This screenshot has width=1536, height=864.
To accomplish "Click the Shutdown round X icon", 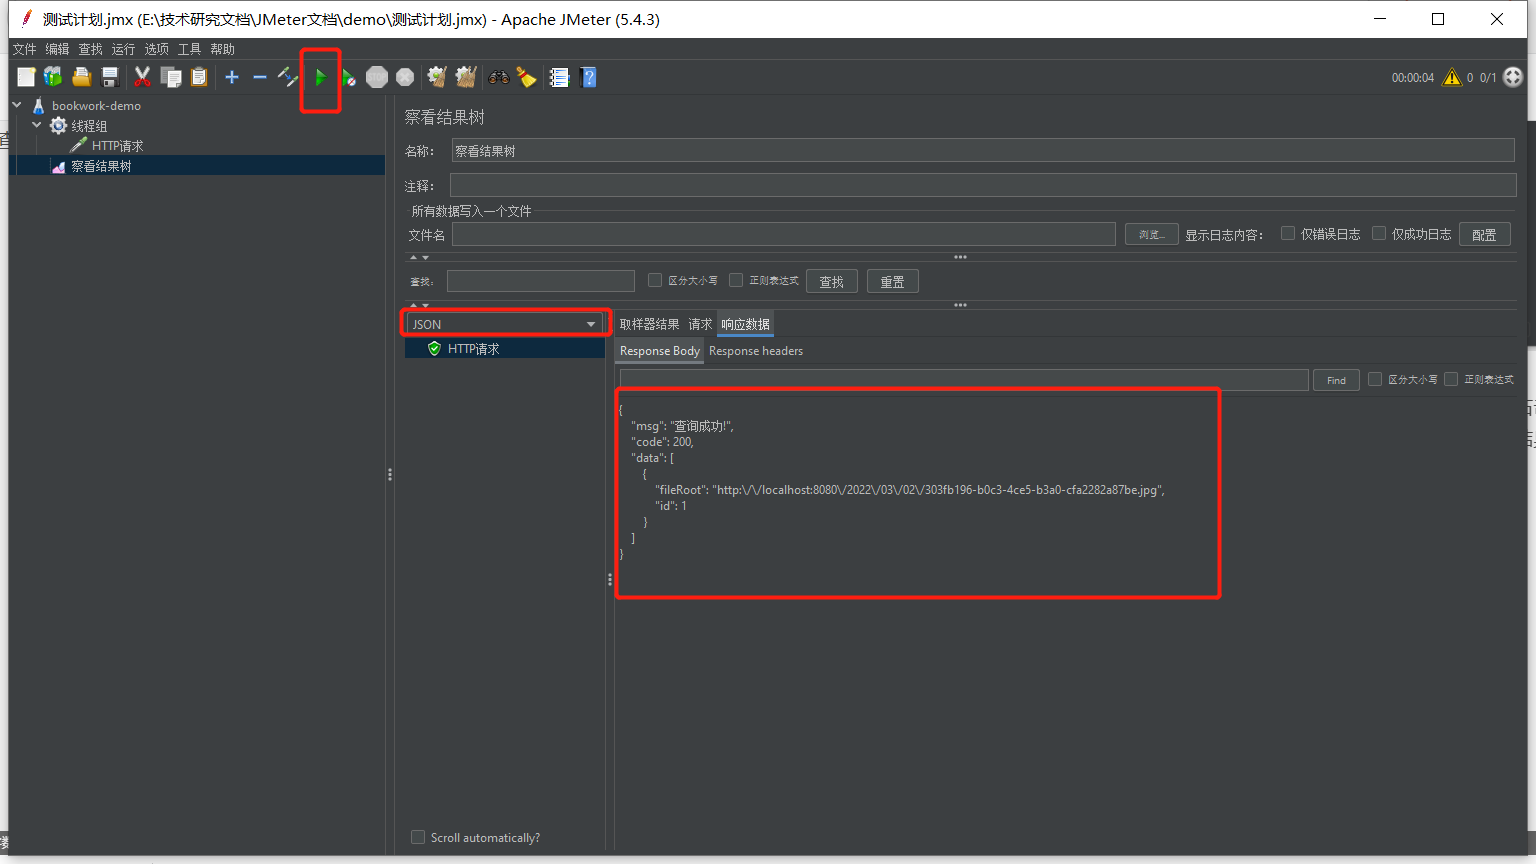I will click(x=405, y=77).
